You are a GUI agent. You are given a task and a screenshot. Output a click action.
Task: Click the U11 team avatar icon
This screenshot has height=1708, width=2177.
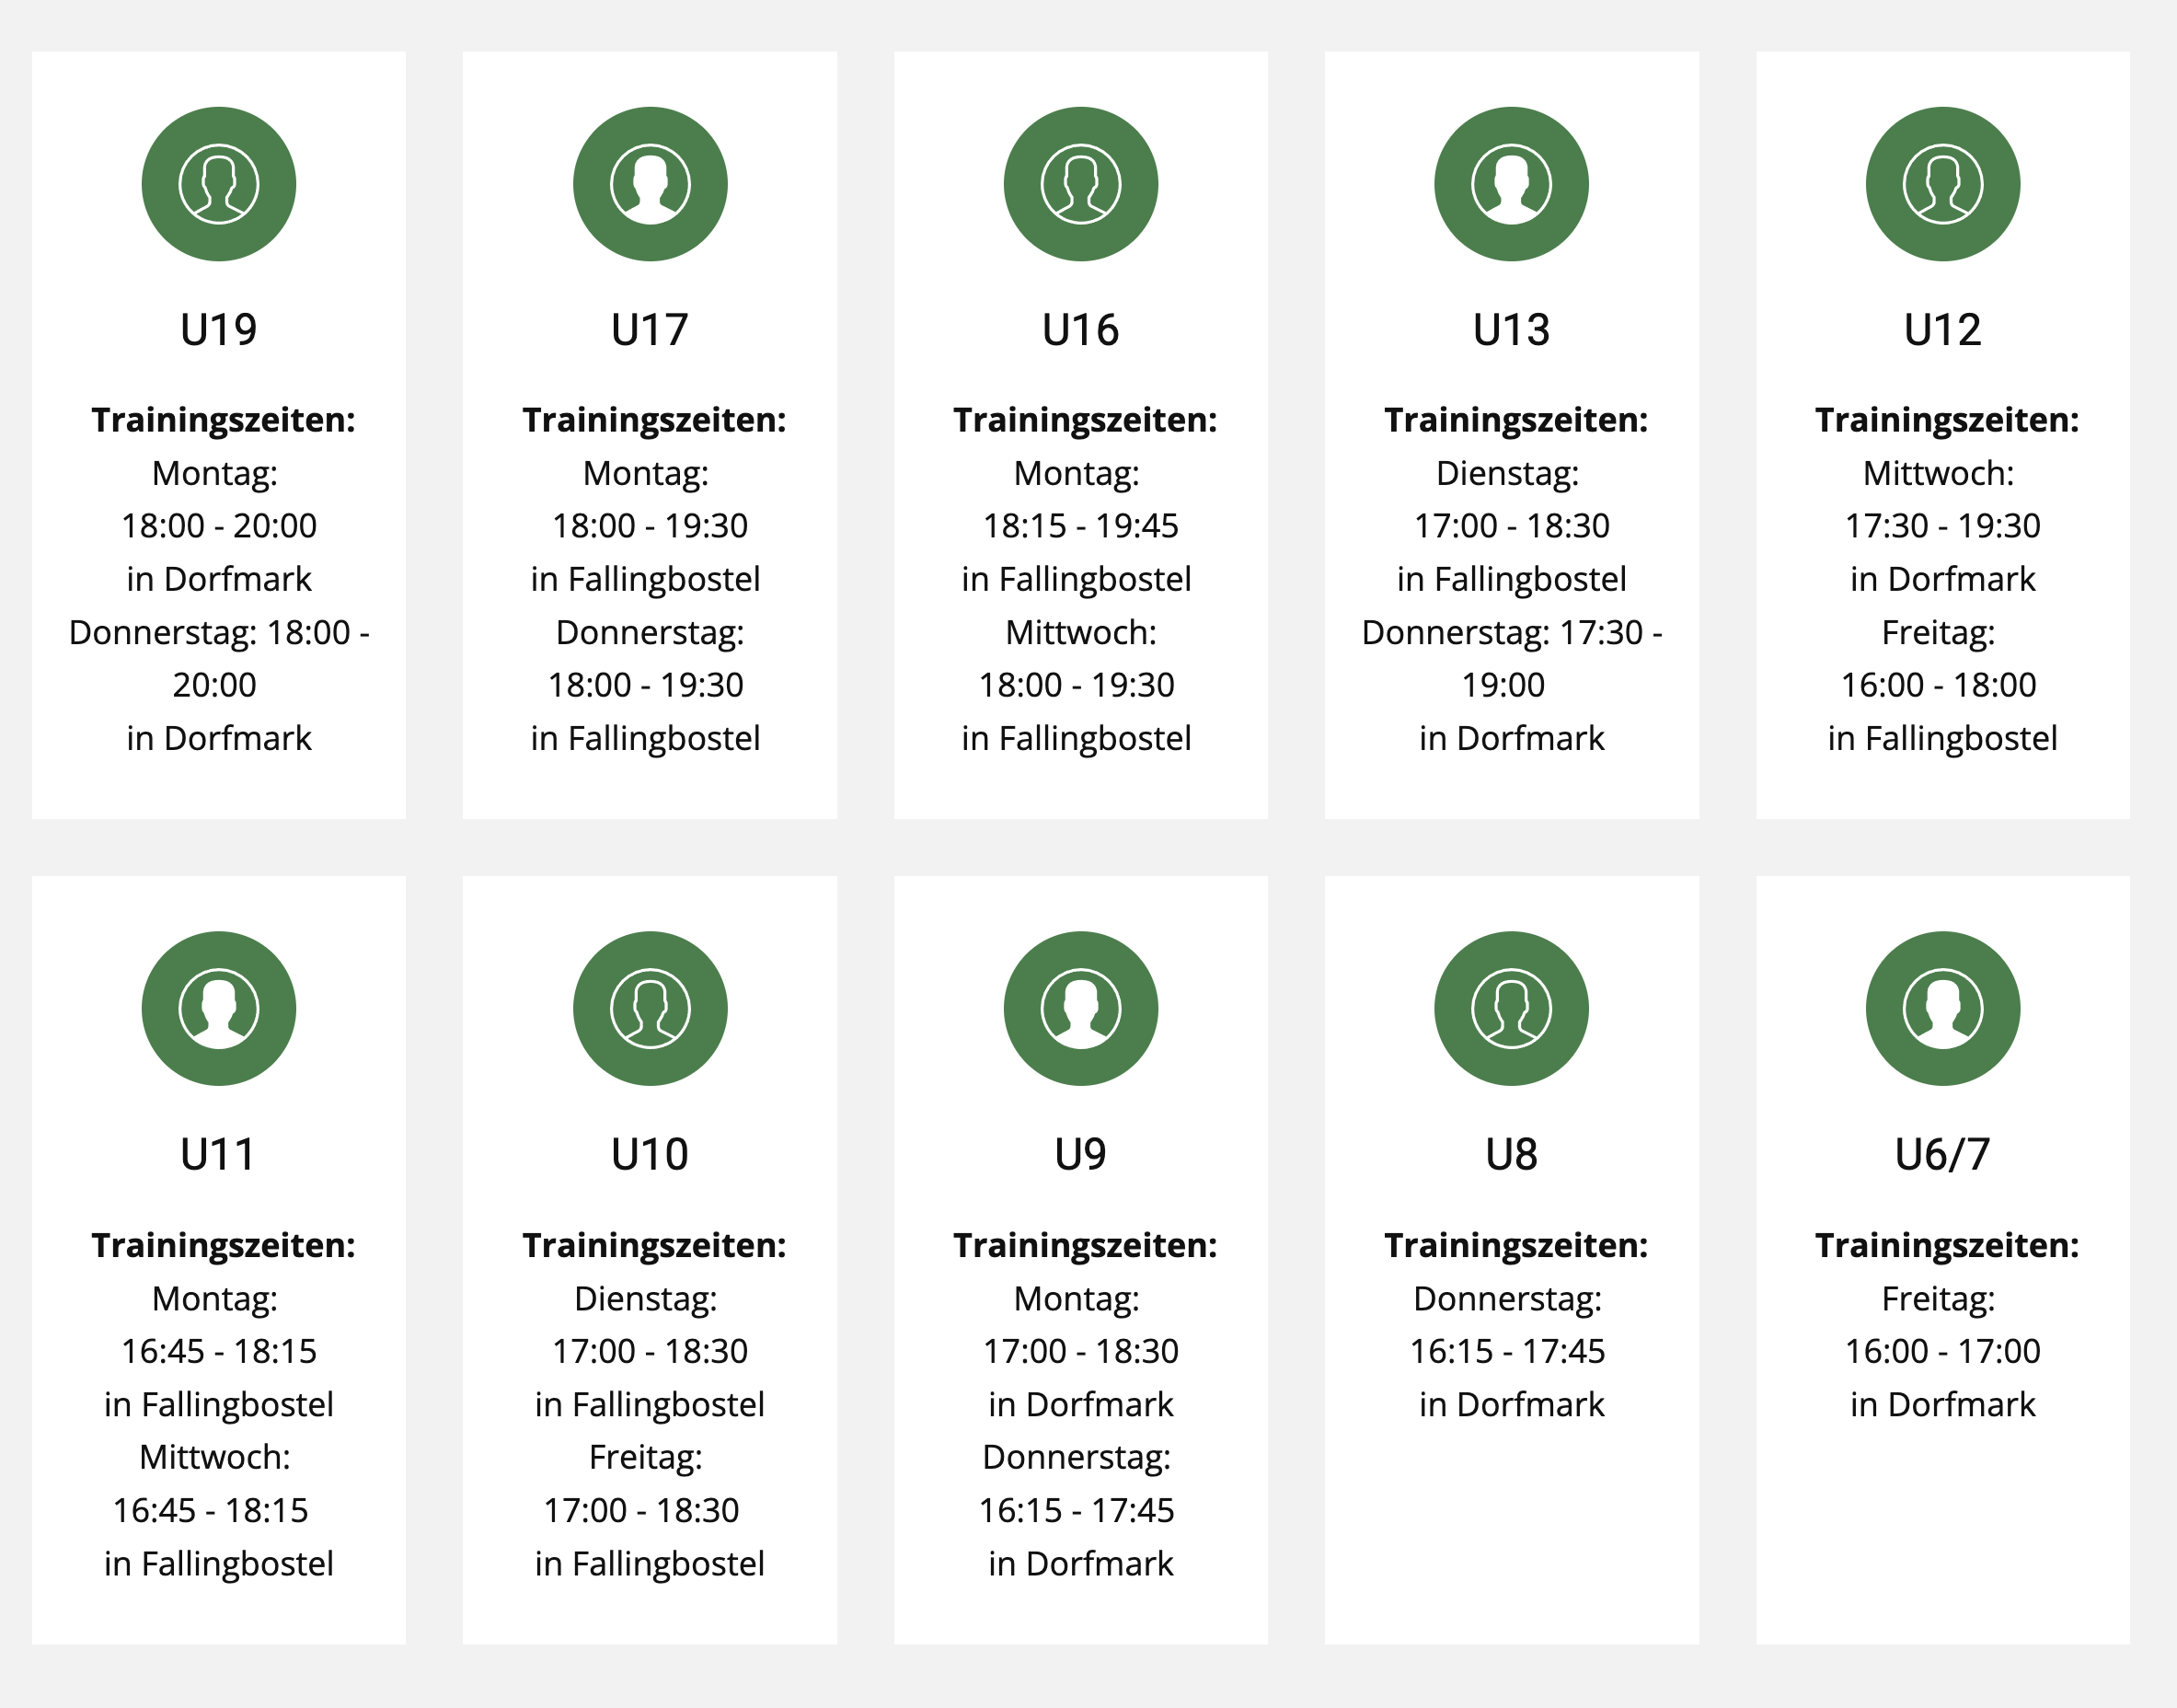click(x=218, y=1008)
